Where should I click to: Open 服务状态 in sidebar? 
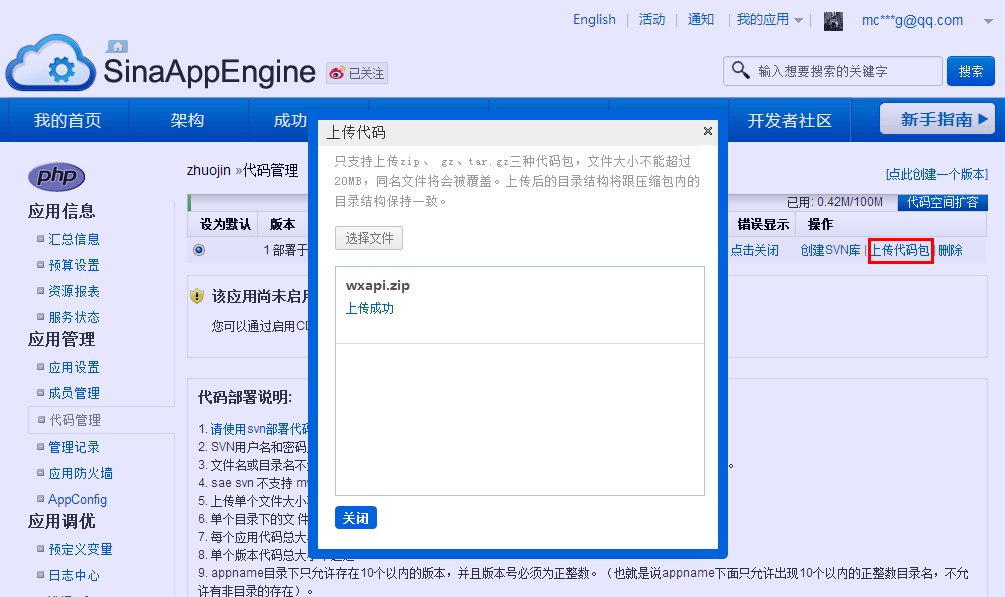[x=74, y=317]
